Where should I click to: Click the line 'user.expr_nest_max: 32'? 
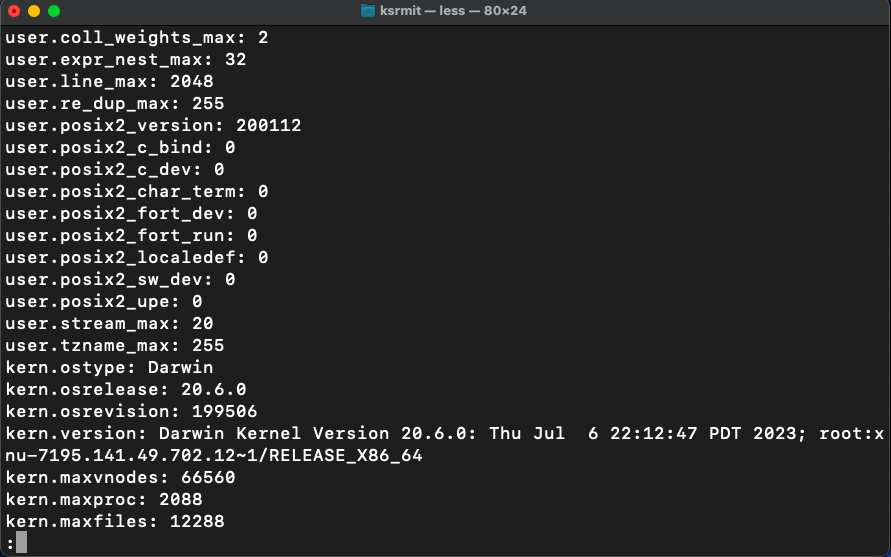click(x=126, y=60)
